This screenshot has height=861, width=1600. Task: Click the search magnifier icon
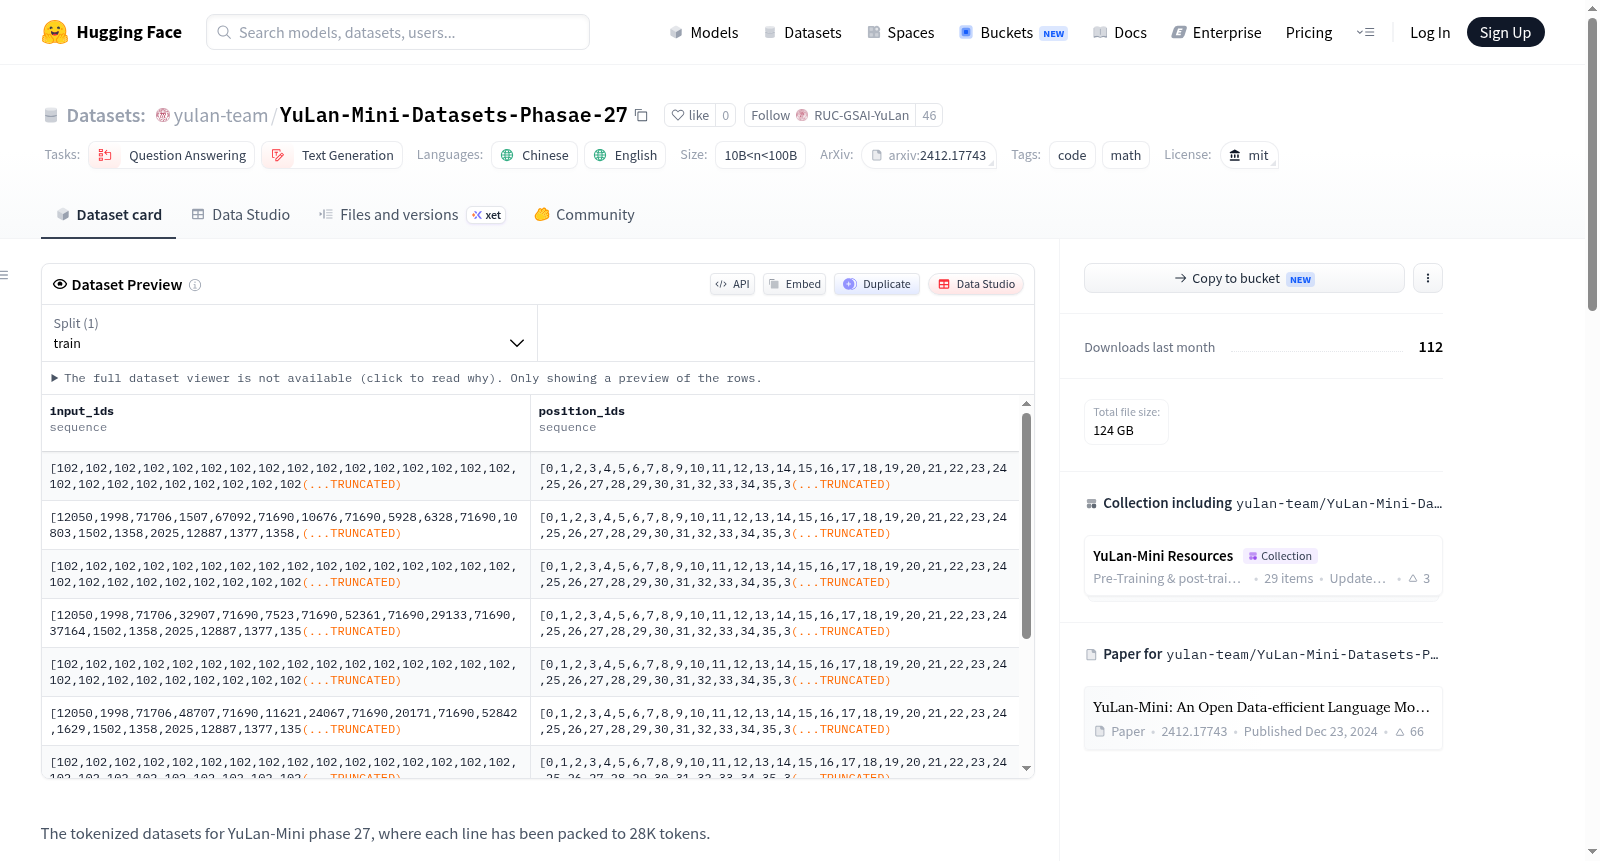click(x=224, y=32)
